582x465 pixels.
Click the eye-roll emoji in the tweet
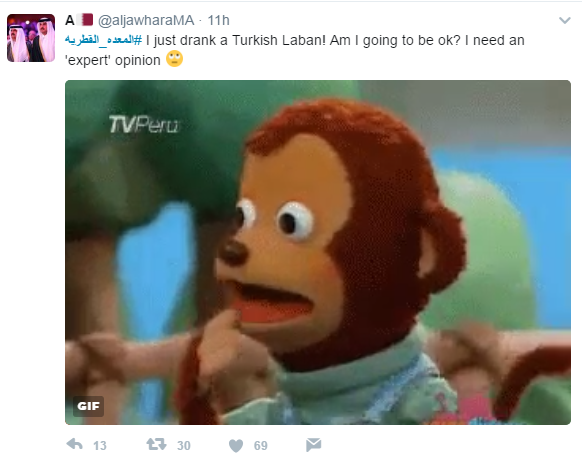point(174,59)
